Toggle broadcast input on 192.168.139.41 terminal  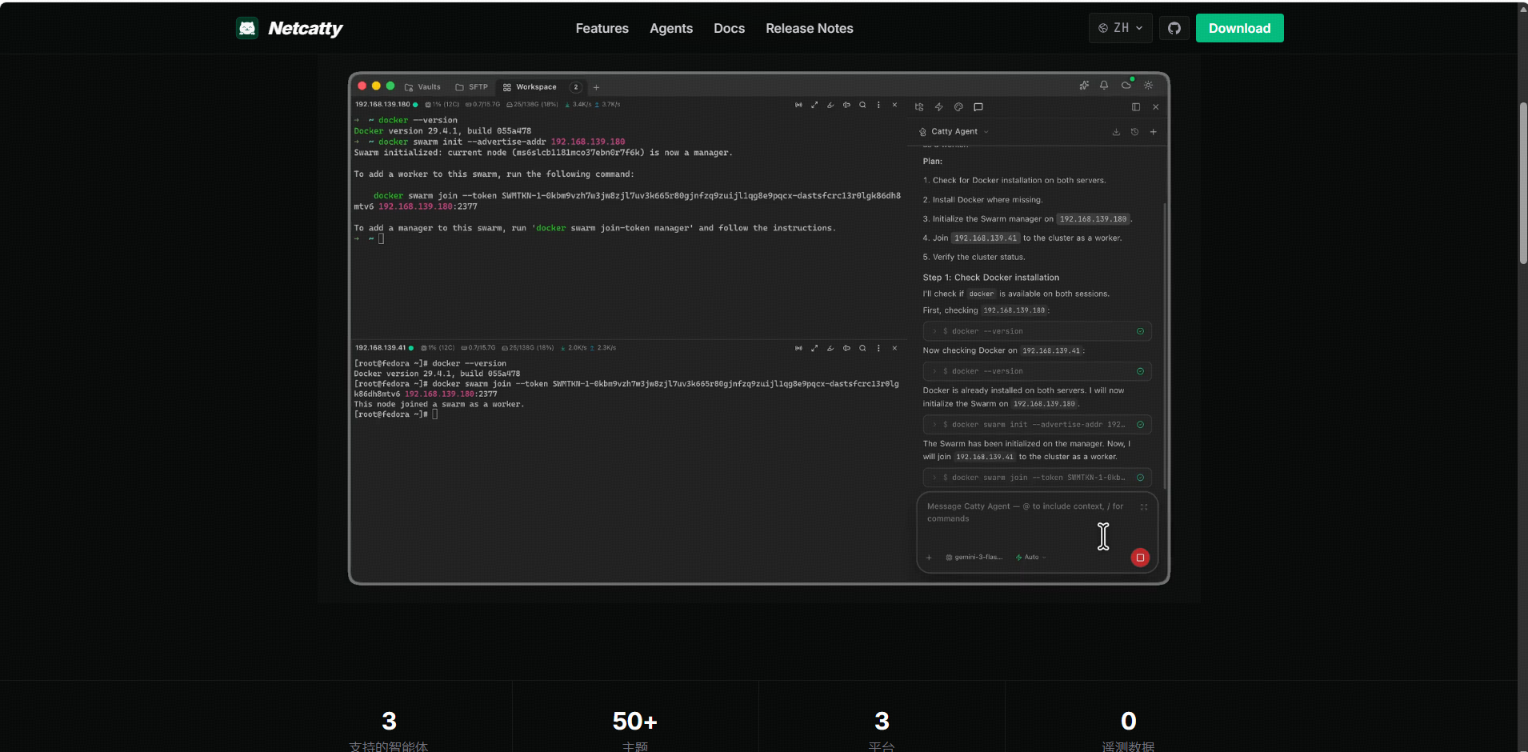pyautogui.click(x=798, y=348)
